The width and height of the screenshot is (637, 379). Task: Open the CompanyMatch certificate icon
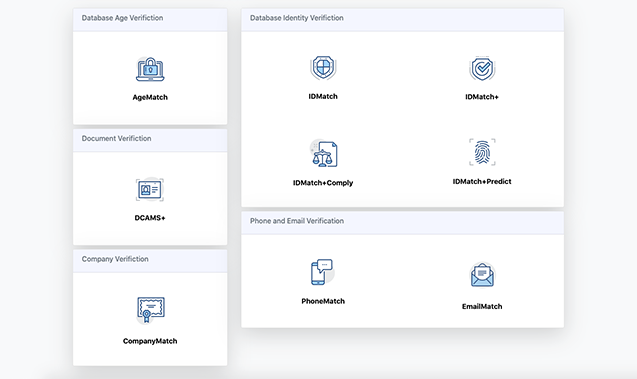pyautogui.click(x=150, y=310)
